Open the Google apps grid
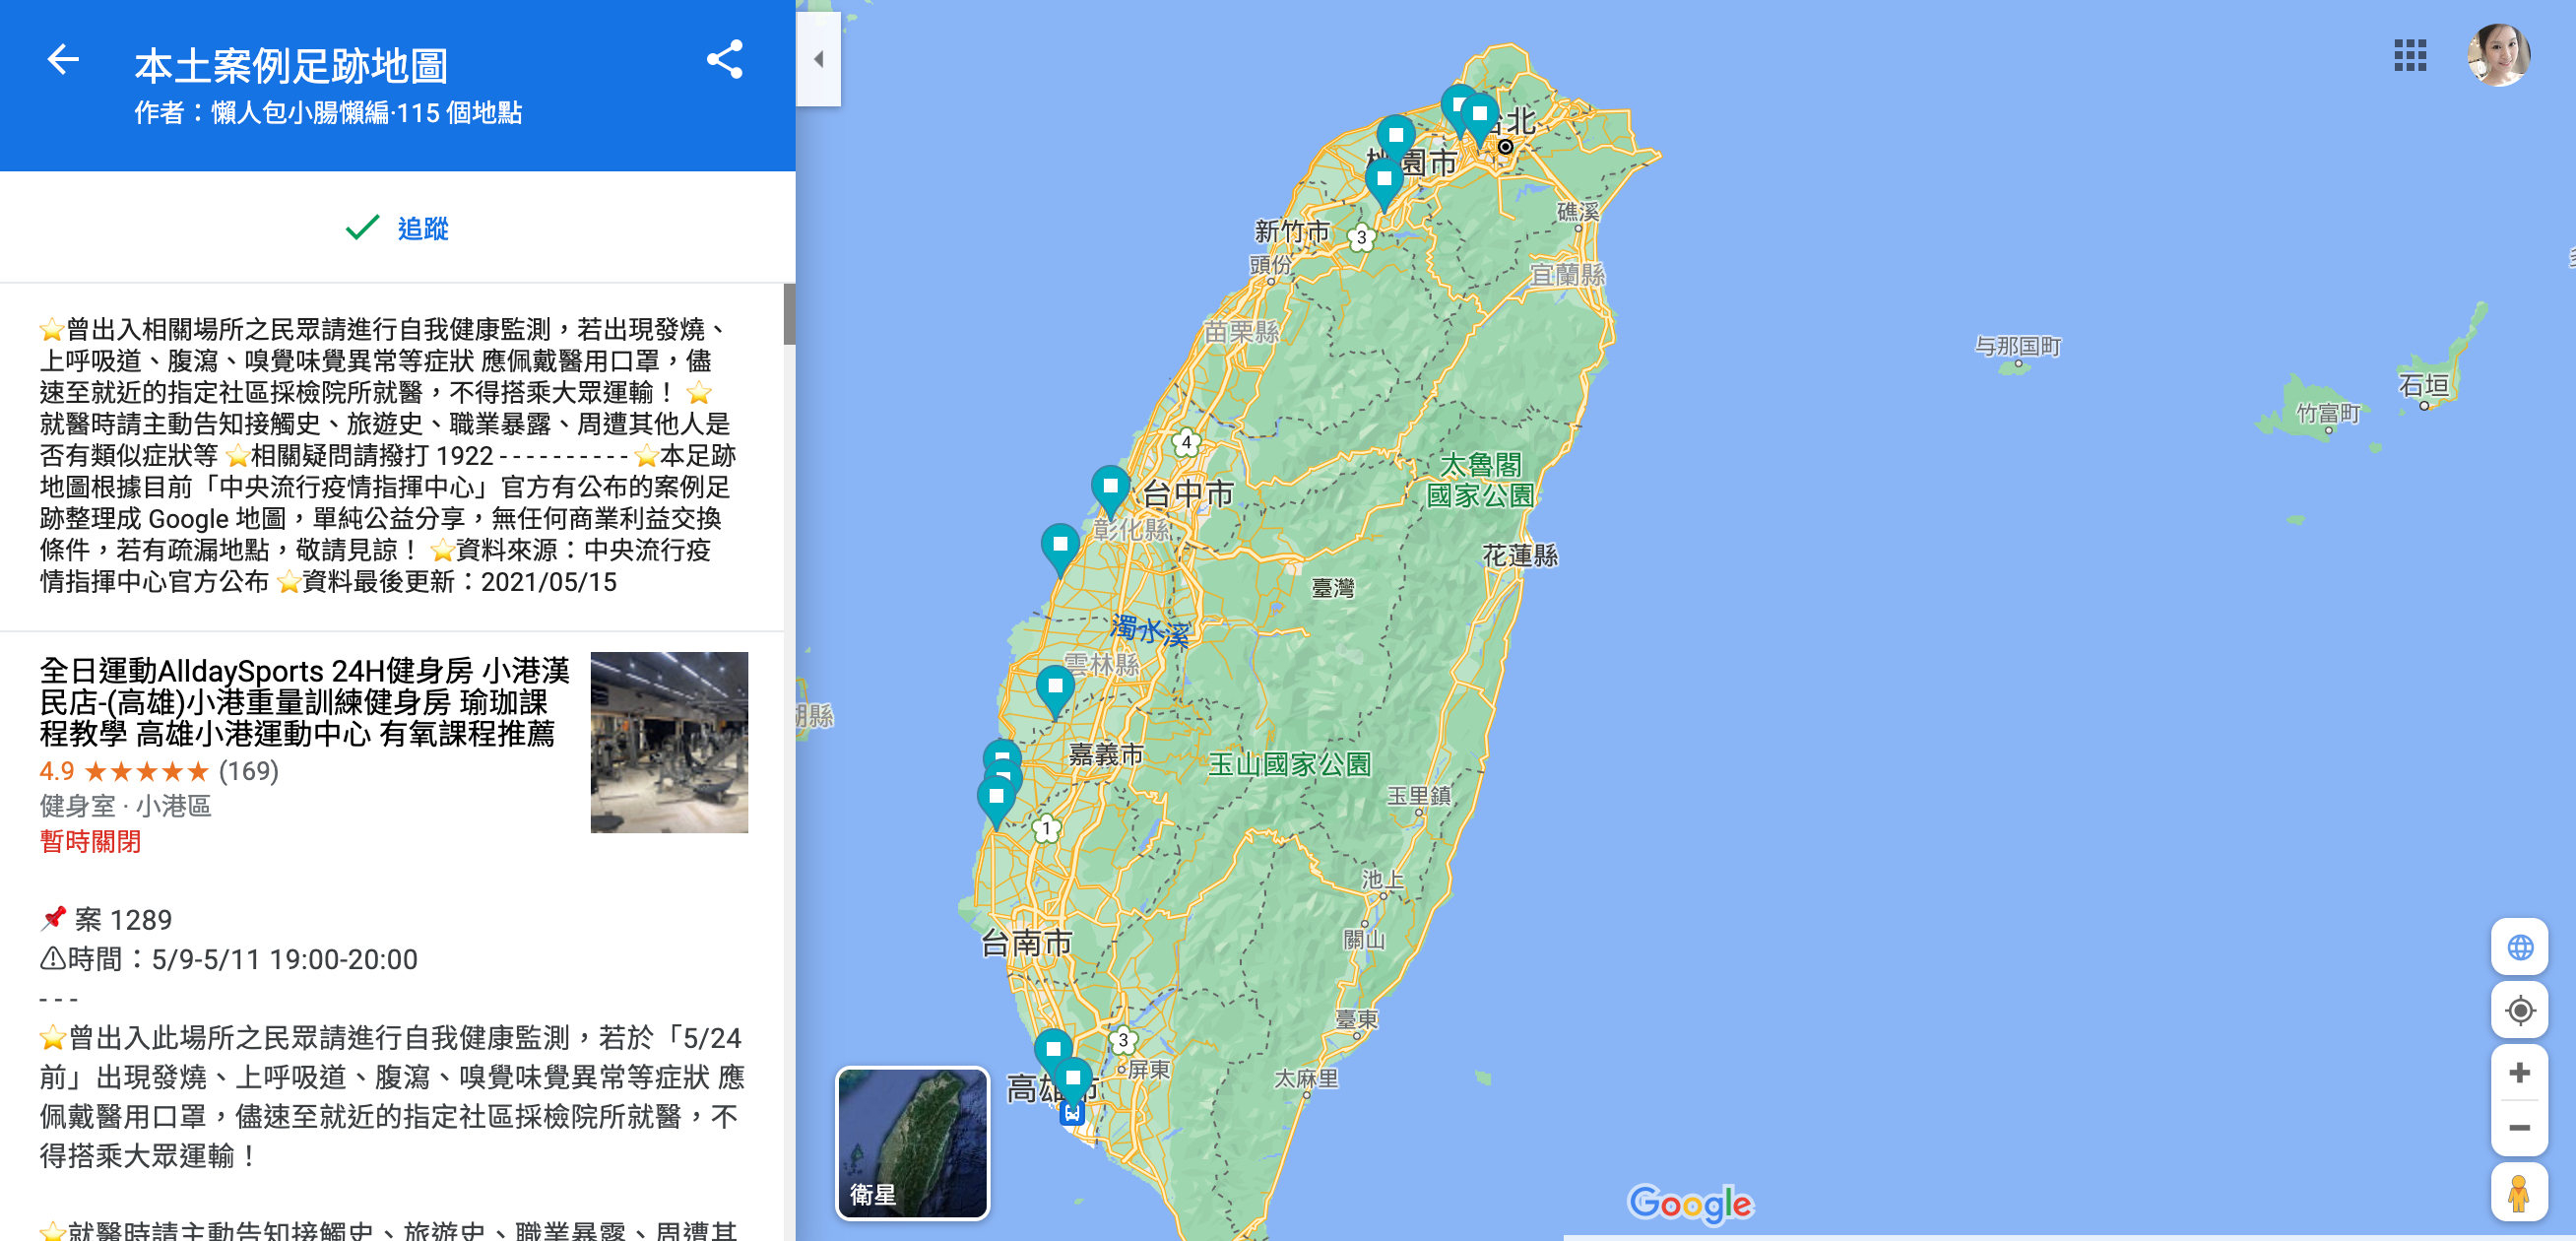Viewport: 2576px width, 1241px height. coord(2410,56)
